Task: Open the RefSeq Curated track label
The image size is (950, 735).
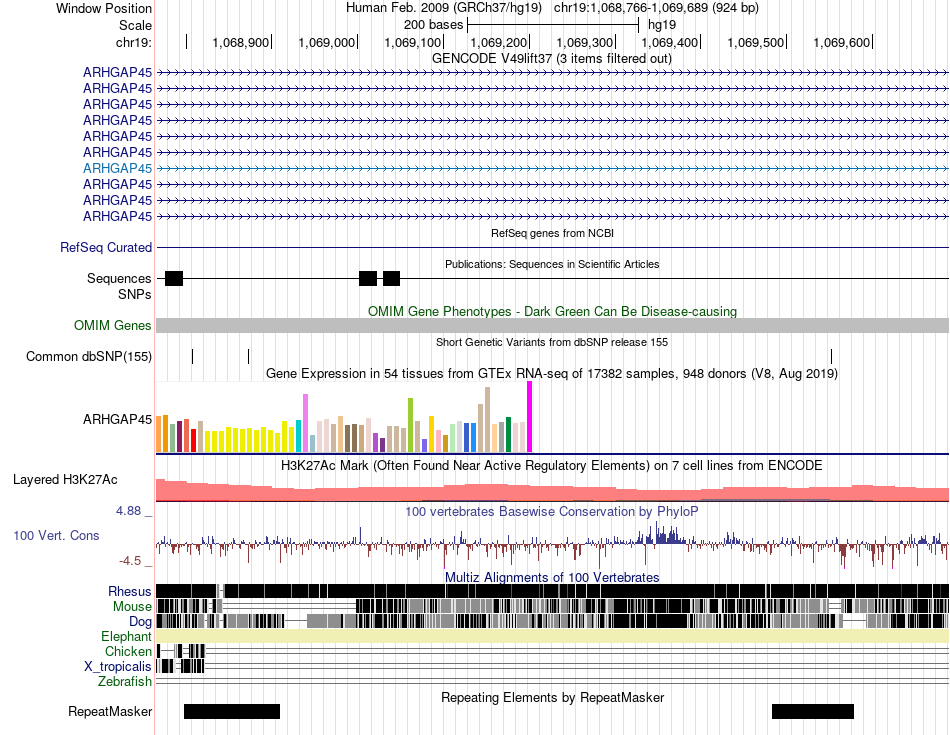Action: point(106,248)
